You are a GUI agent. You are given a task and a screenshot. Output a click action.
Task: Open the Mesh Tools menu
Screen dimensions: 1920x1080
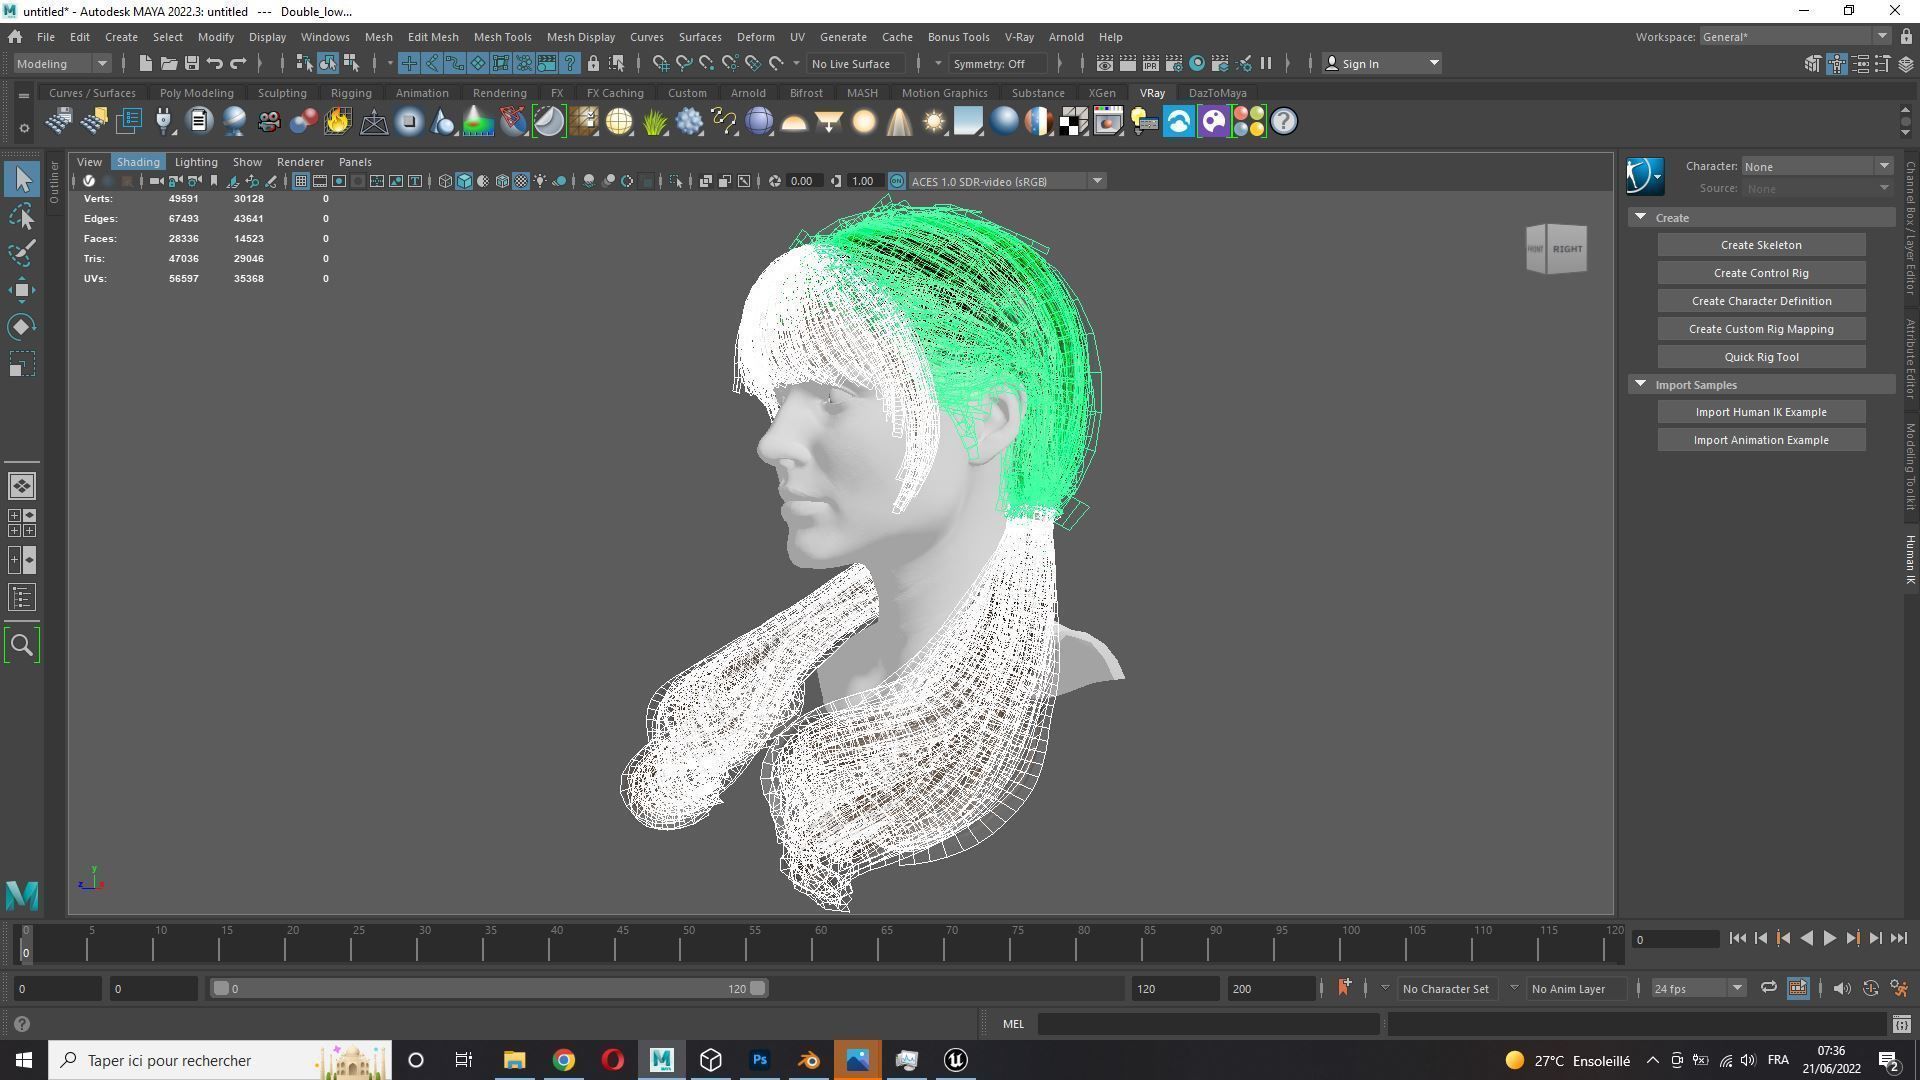click(x=502, y=37)
